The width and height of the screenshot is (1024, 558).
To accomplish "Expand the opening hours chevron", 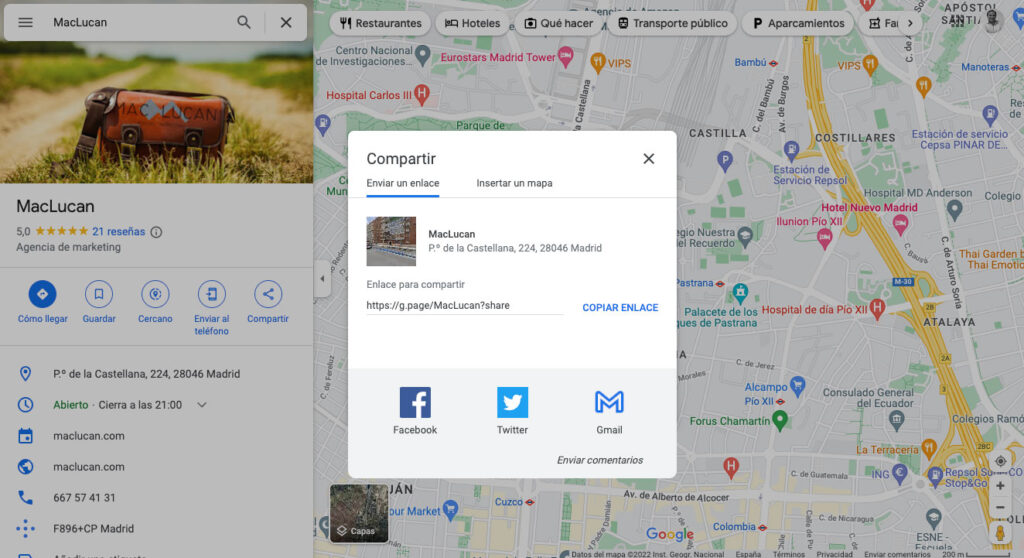I will (202, 405).
